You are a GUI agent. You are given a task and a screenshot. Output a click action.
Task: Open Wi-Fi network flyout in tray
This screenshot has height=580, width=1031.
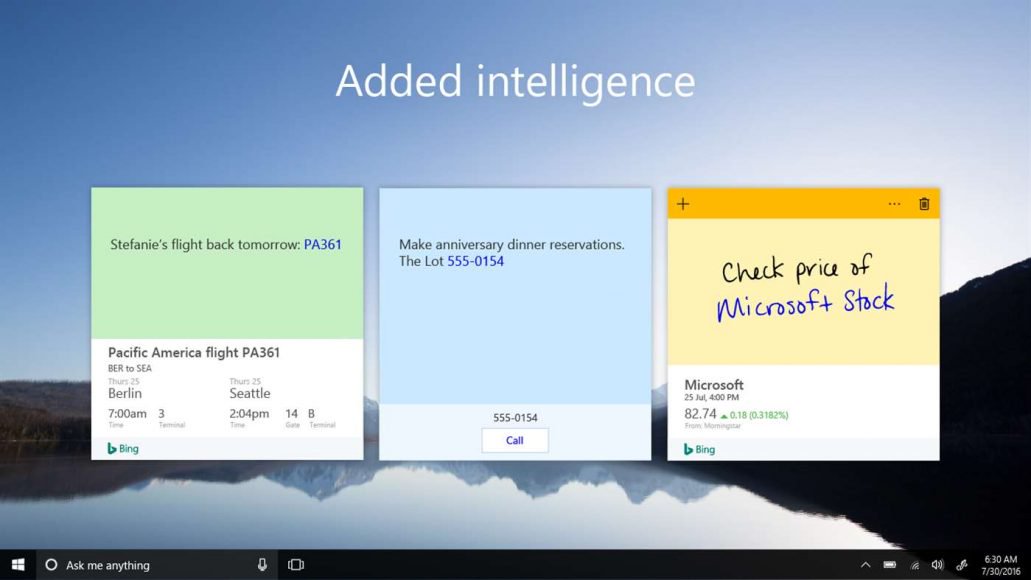click(914, 565)
